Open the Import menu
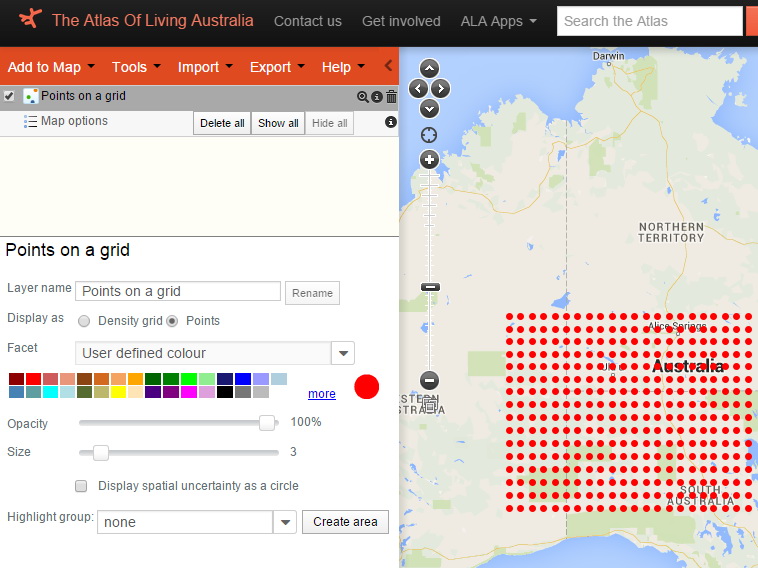 pos(205,67)
